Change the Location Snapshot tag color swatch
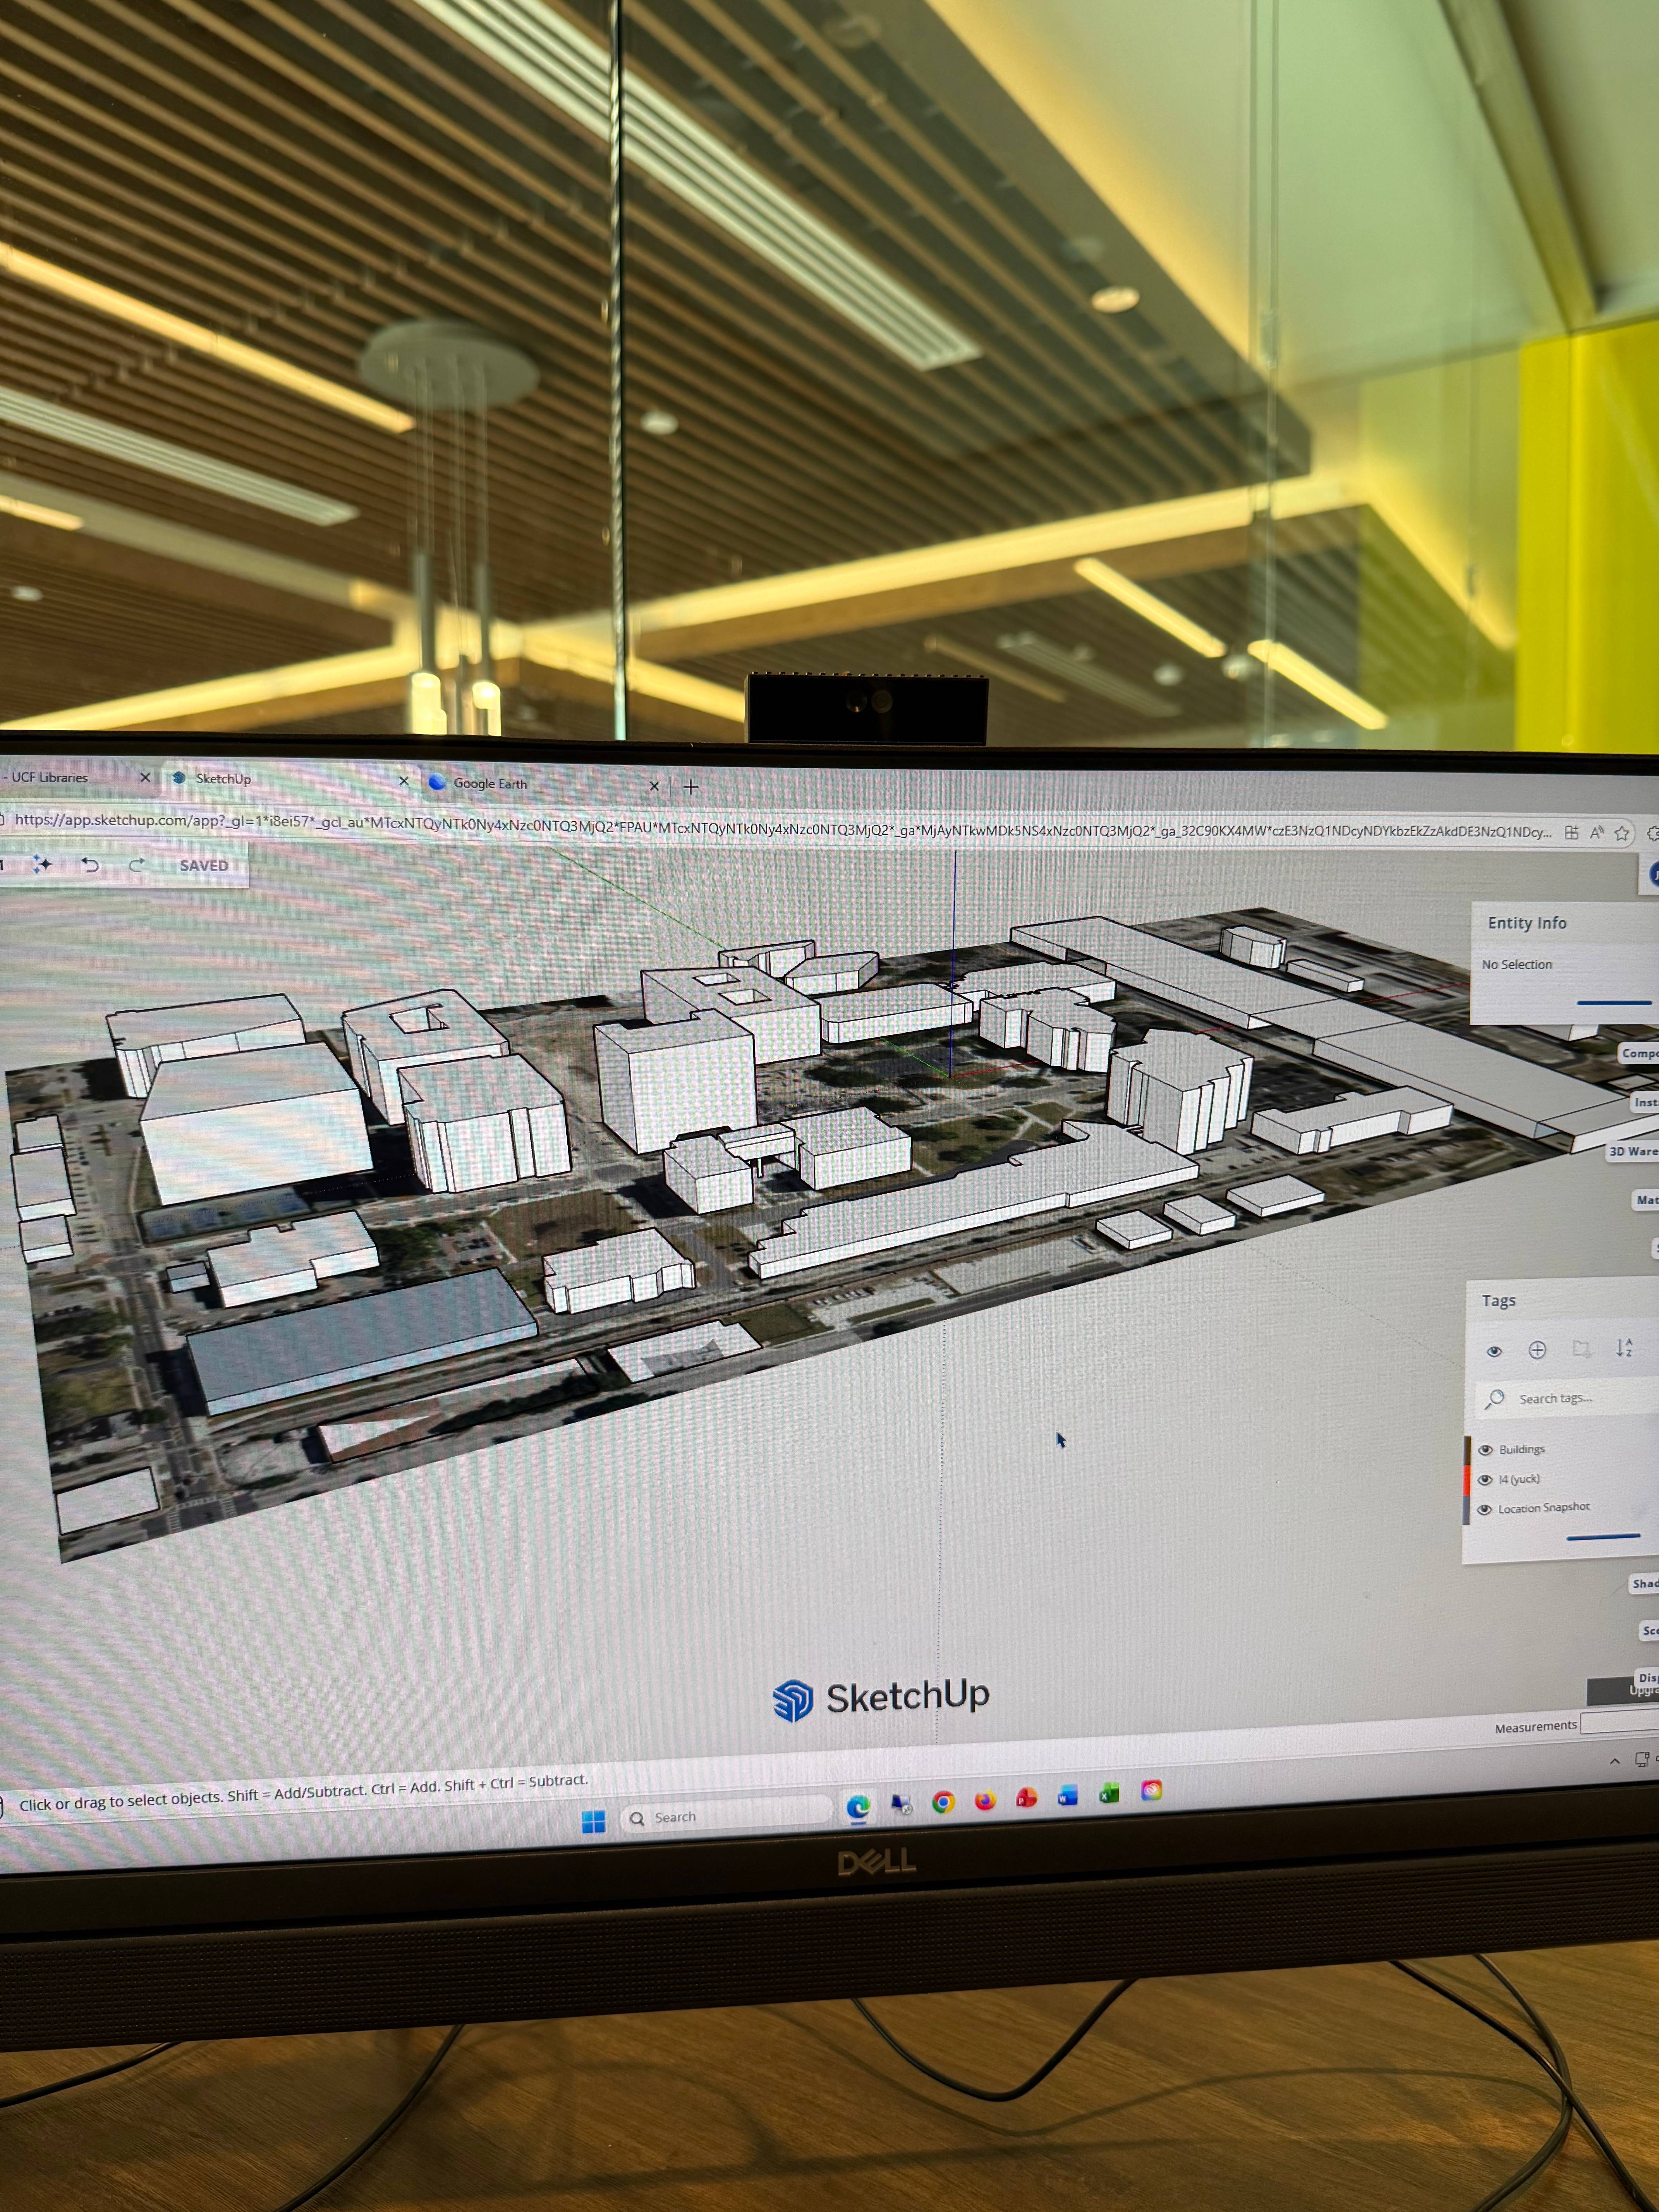The image size is (1659, 2212). coord(1467,1510)
